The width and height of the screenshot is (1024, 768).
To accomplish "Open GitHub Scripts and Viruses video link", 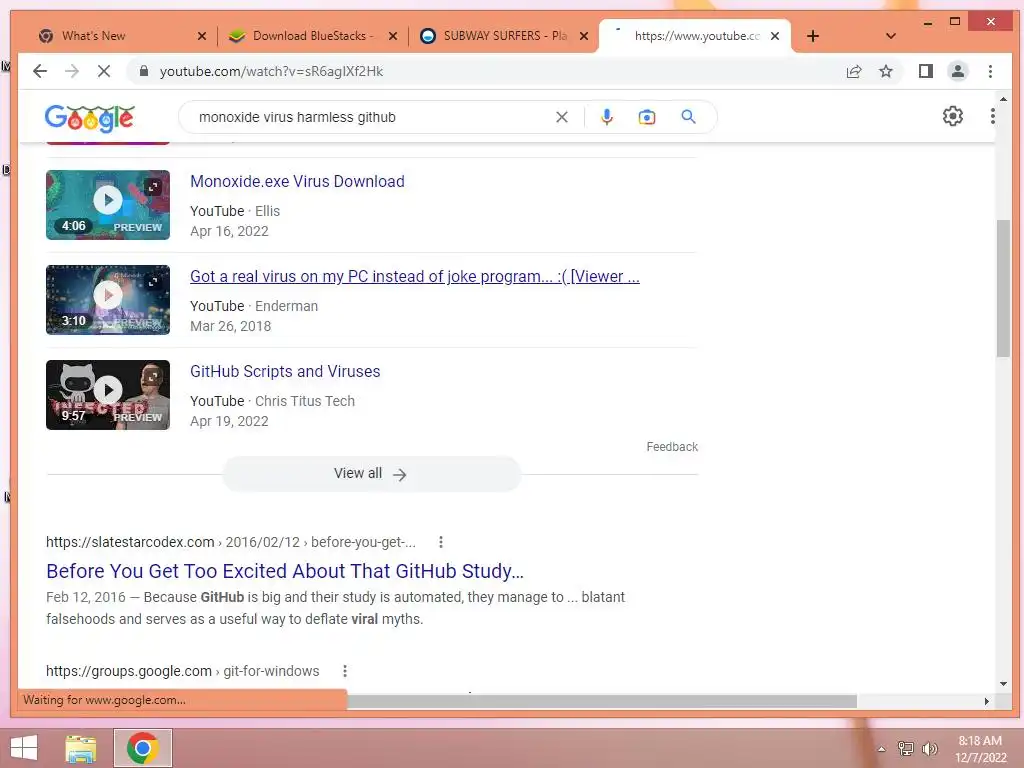I will coord(285,371).
